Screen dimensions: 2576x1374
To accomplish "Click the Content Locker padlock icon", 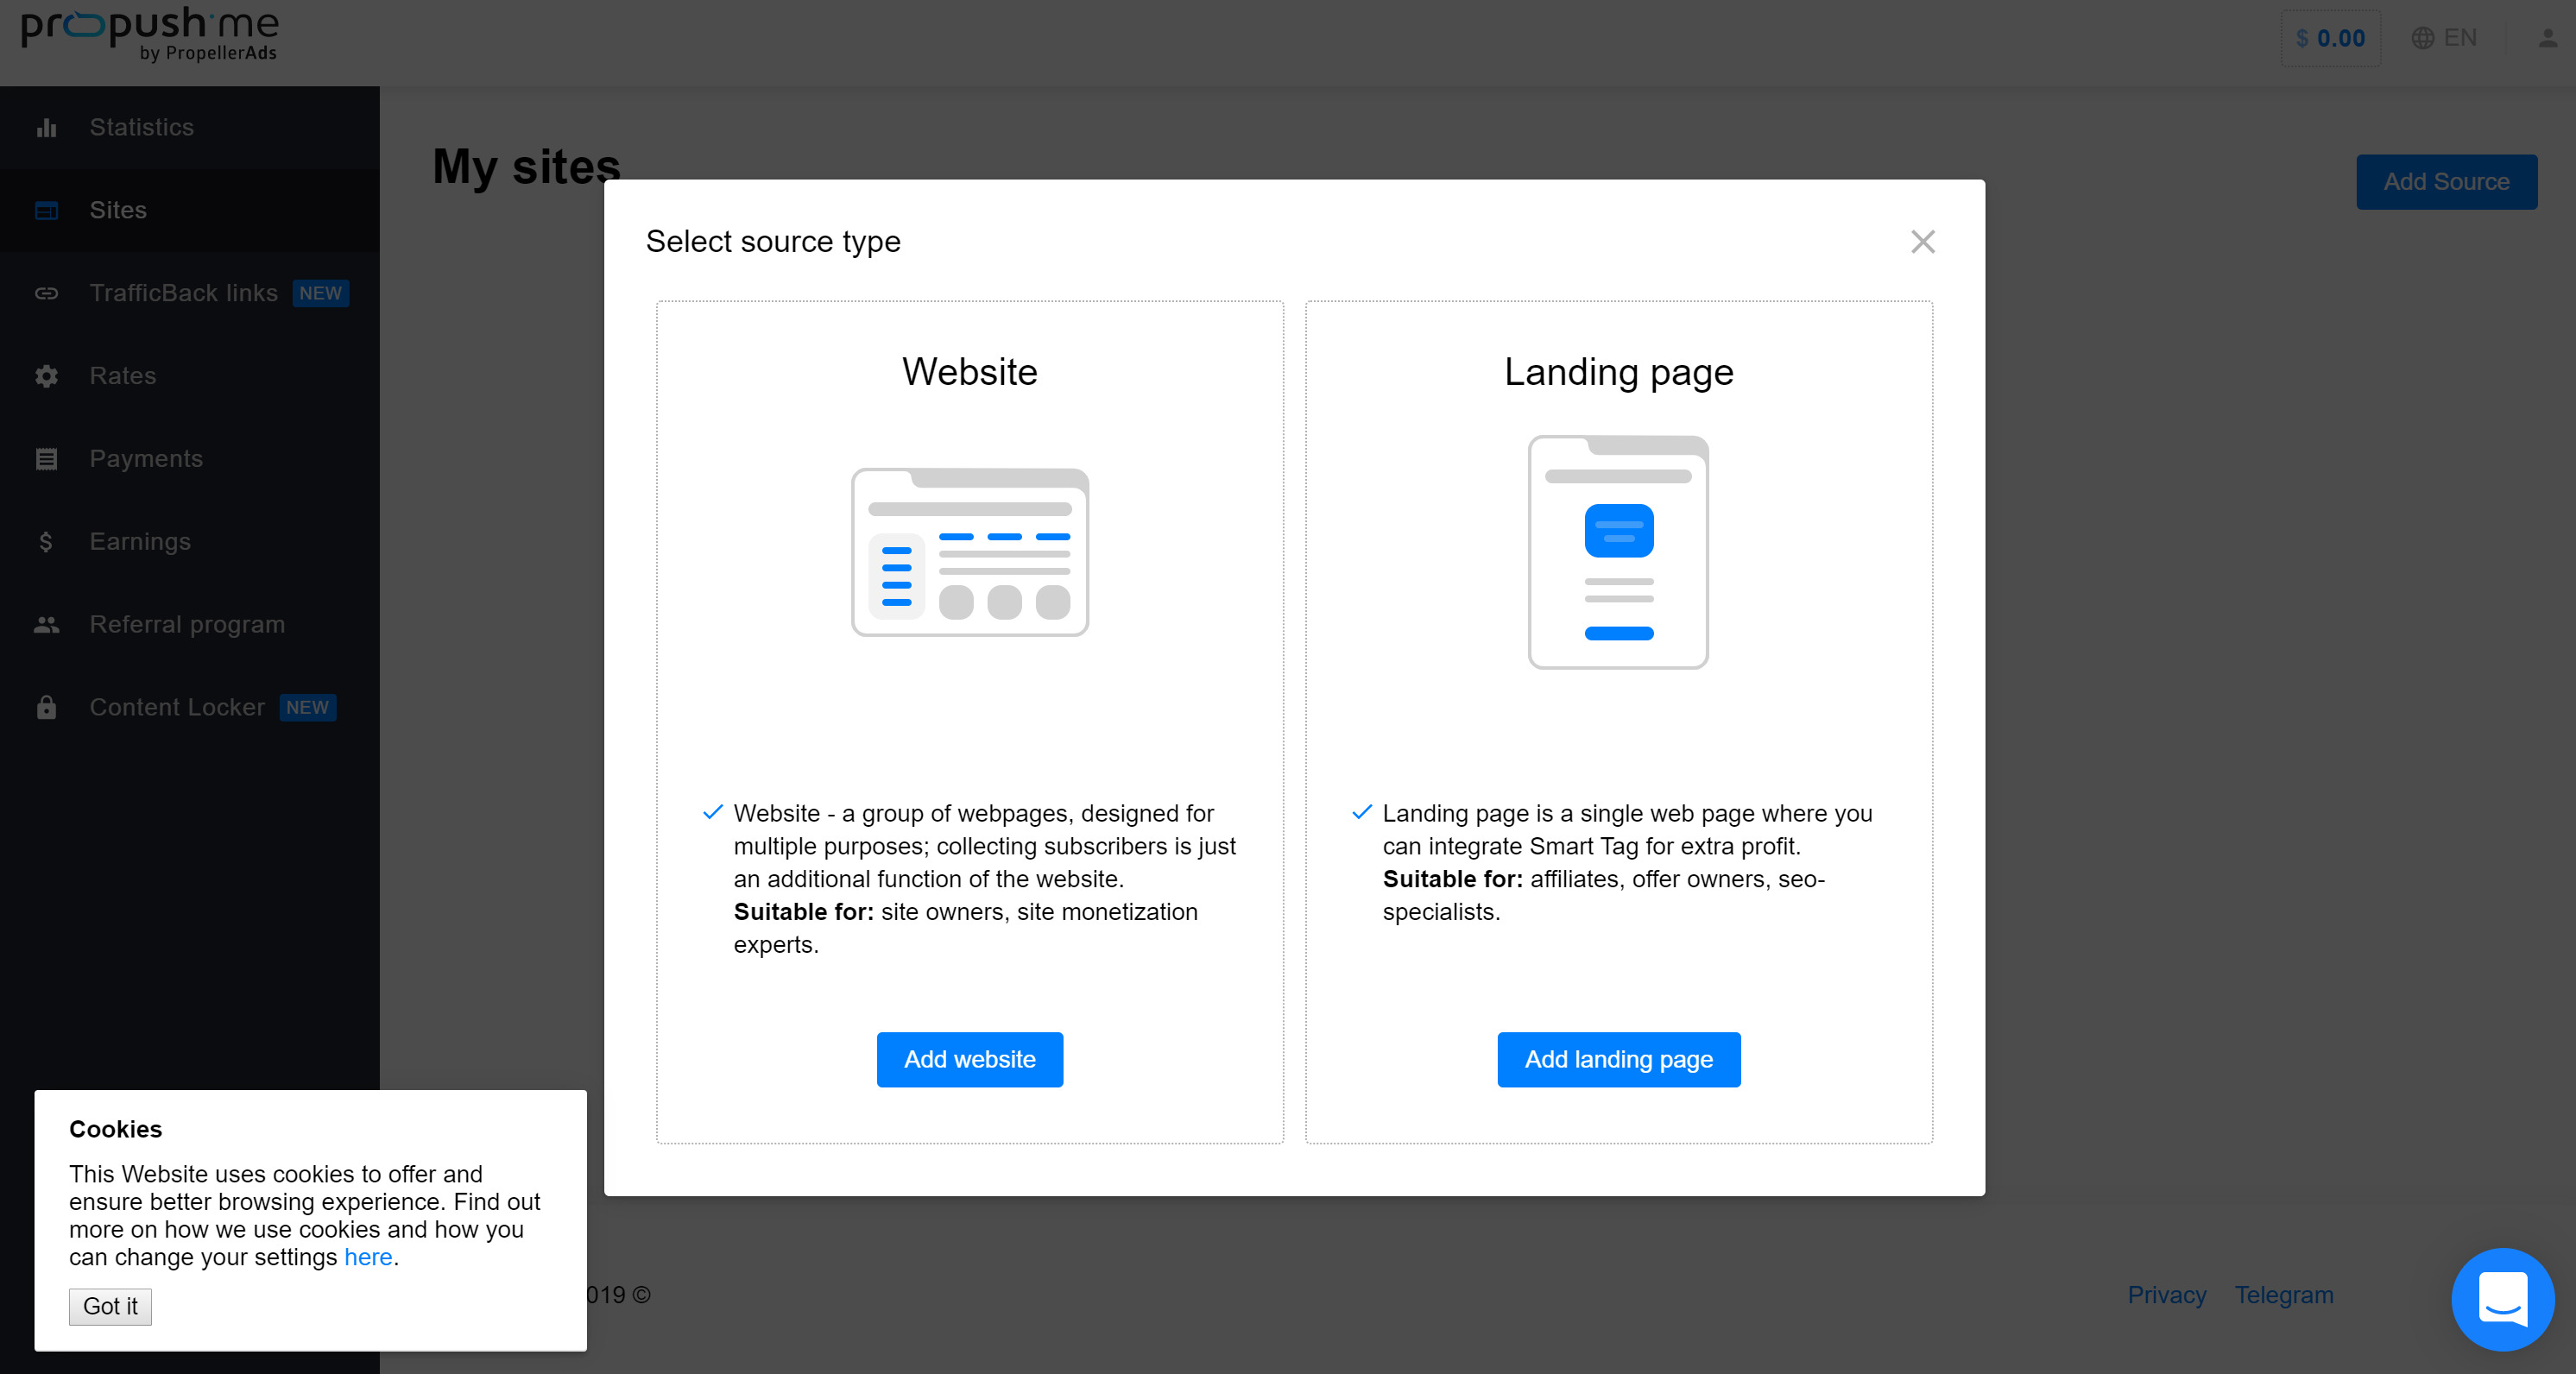I will tap(46, 708).
